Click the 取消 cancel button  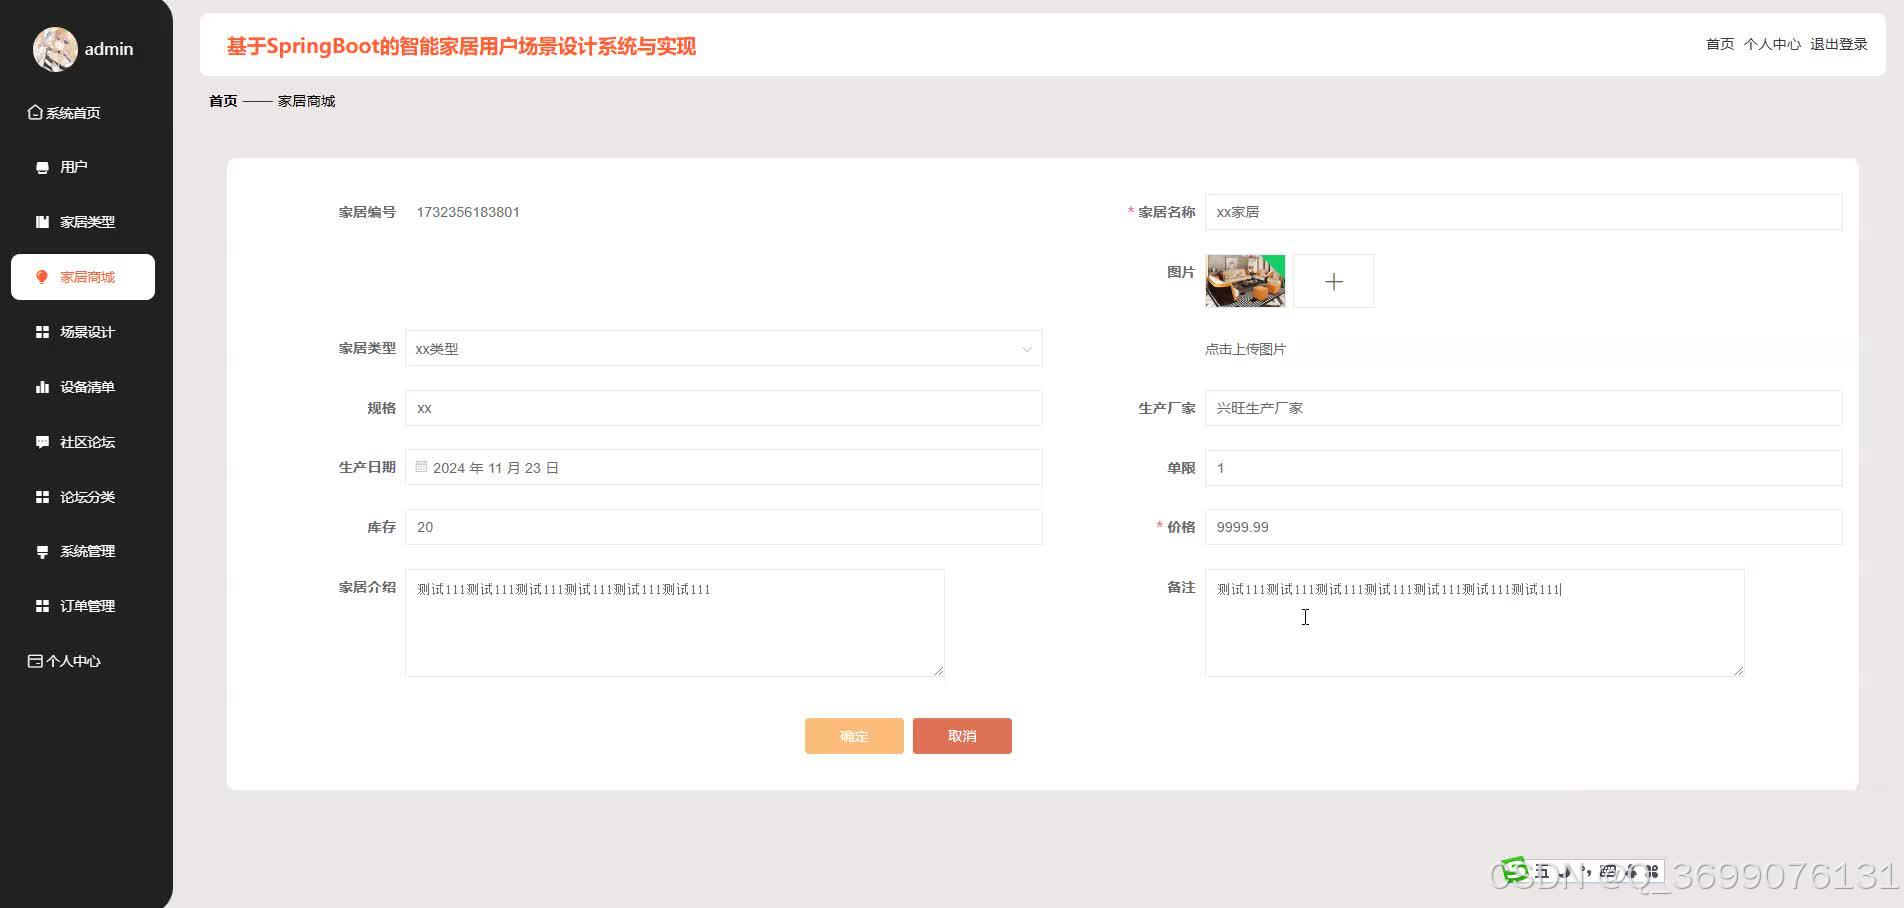(x=962, y=736)
